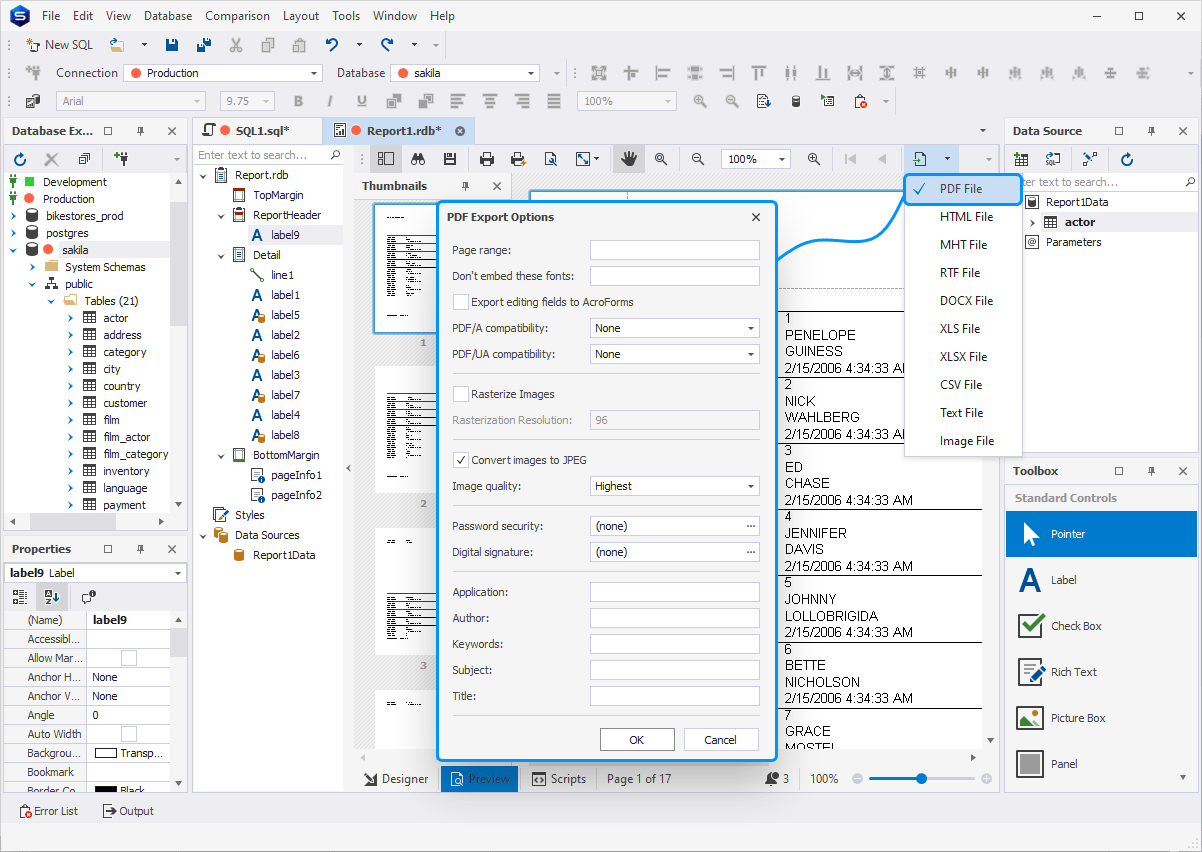Image resolution: width=1202 pixels, height=852 pixels.
Task: Click the Print icon in the preview toolbar
Action: coord(487,158)
